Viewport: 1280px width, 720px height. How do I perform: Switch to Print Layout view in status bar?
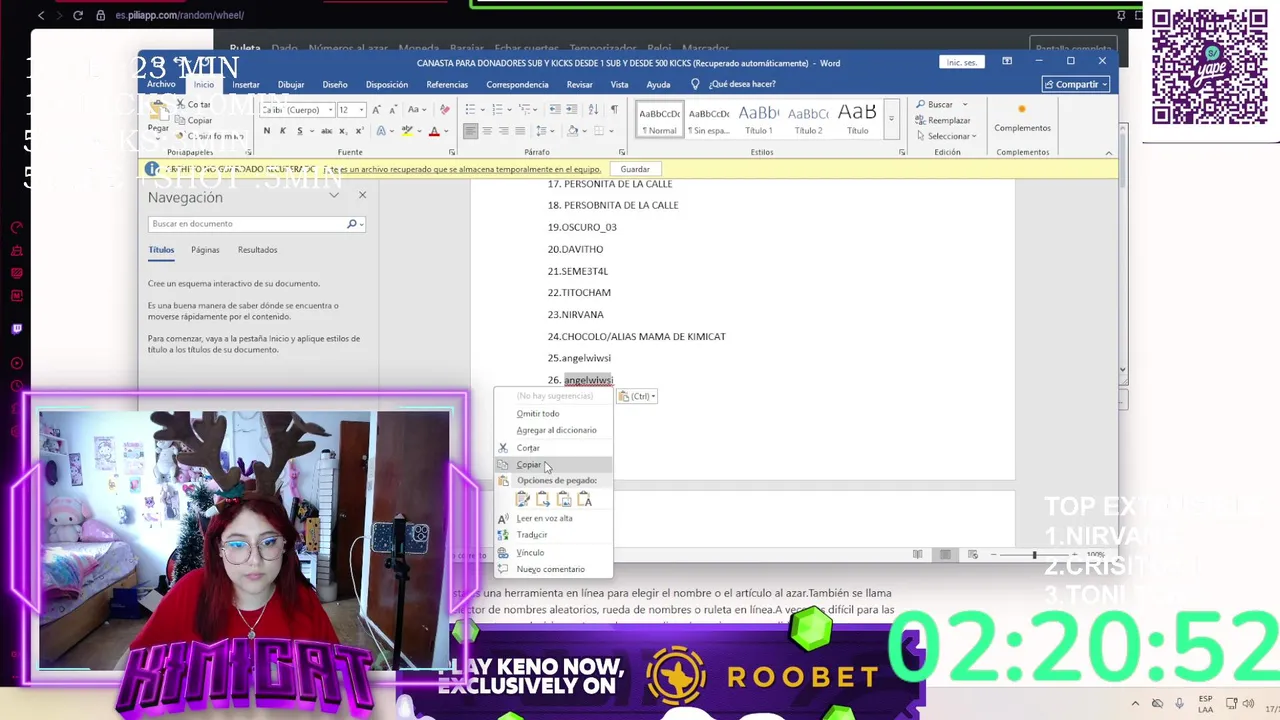click(945, 554)
